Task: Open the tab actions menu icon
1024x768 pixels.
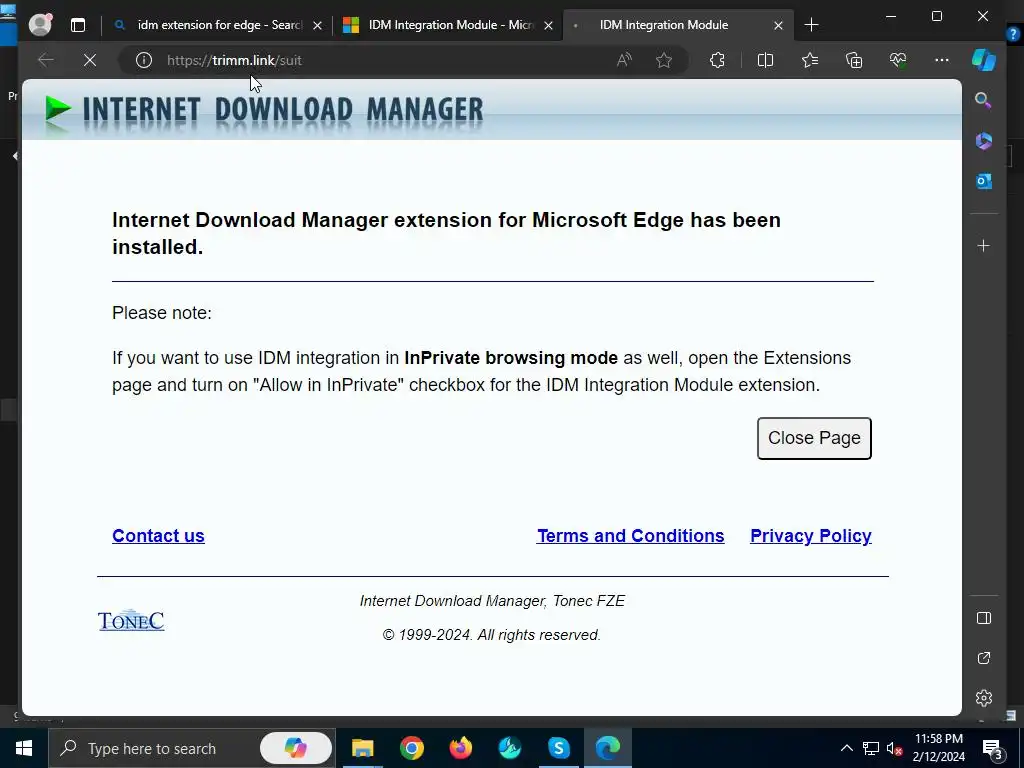Action: coord(78,25)
